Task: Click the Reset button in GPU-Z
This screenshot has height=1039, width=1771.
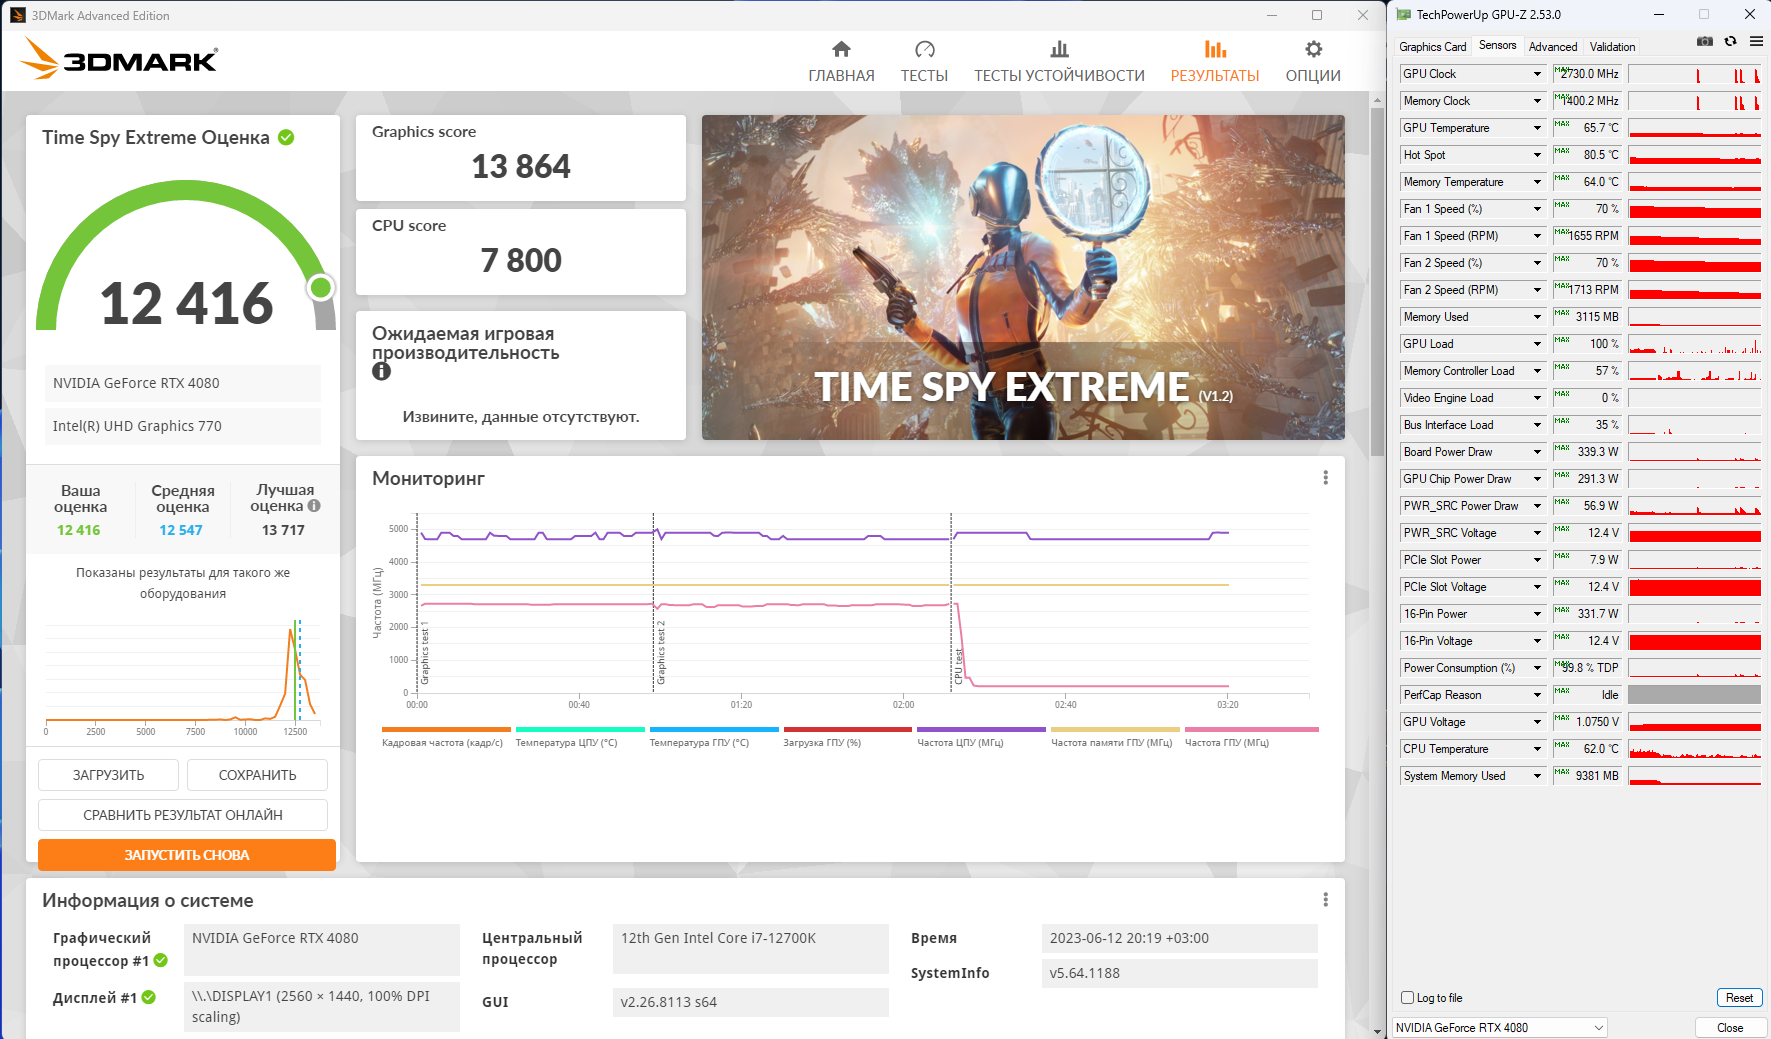Action: [1739, 997]
